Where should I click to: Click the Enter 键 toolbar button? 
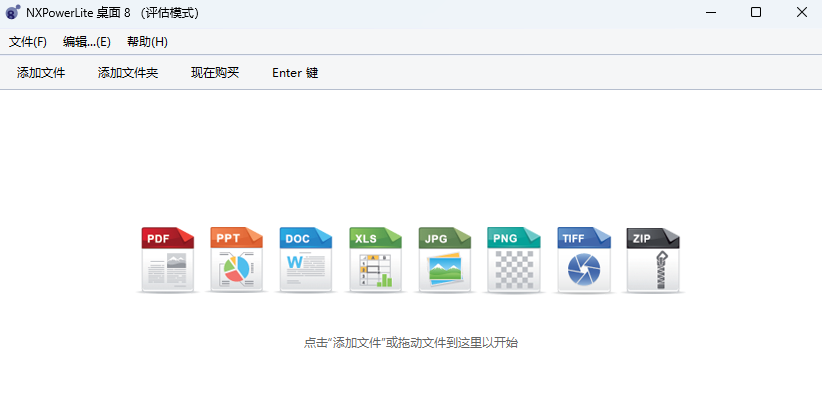coord(295,73)
